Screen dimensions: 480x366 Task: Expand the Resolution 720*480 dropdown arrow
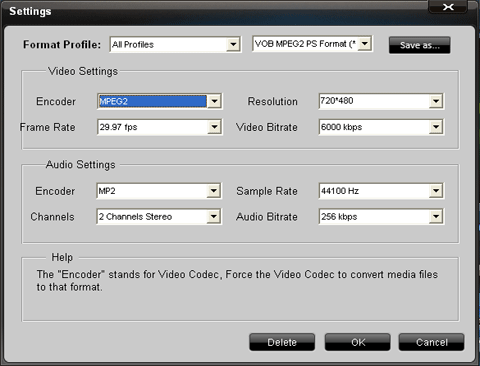pos(436,101)
